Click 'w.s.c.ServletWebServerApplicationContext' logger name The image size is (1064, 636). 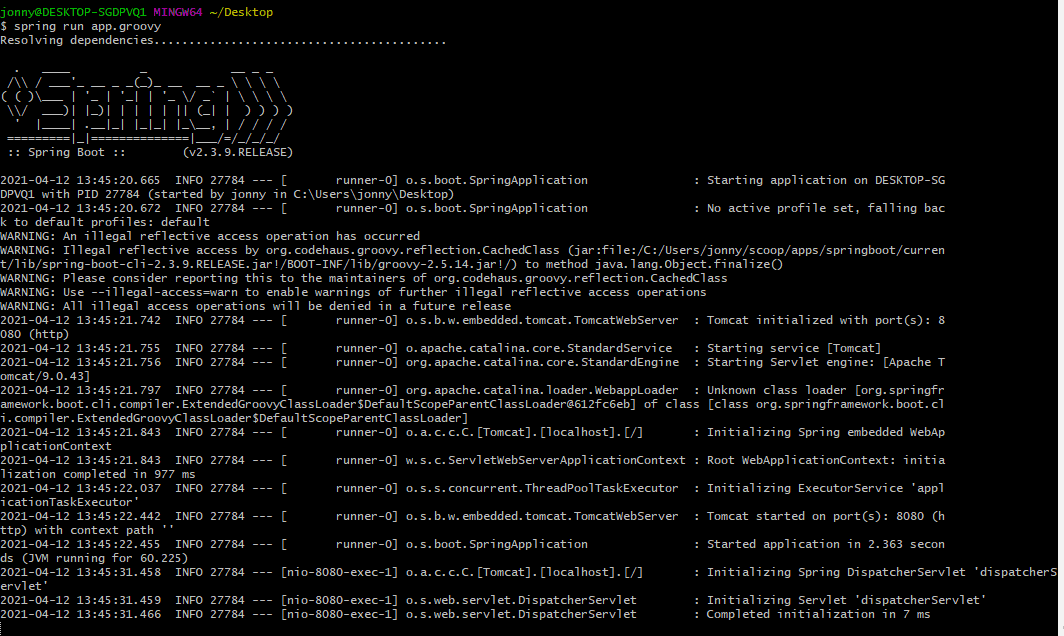click(546, 460)
